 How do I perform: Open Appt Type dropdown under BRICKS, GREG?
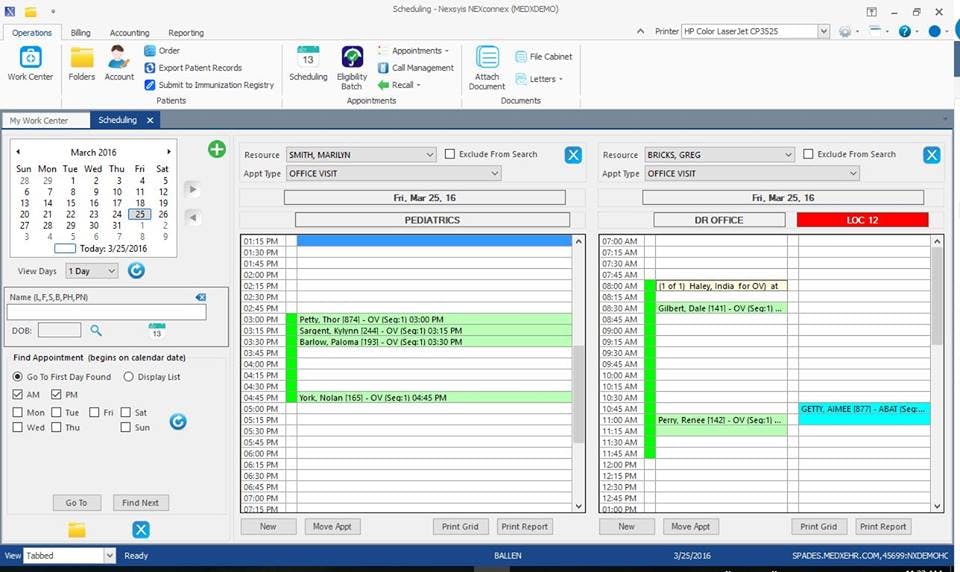853,173
